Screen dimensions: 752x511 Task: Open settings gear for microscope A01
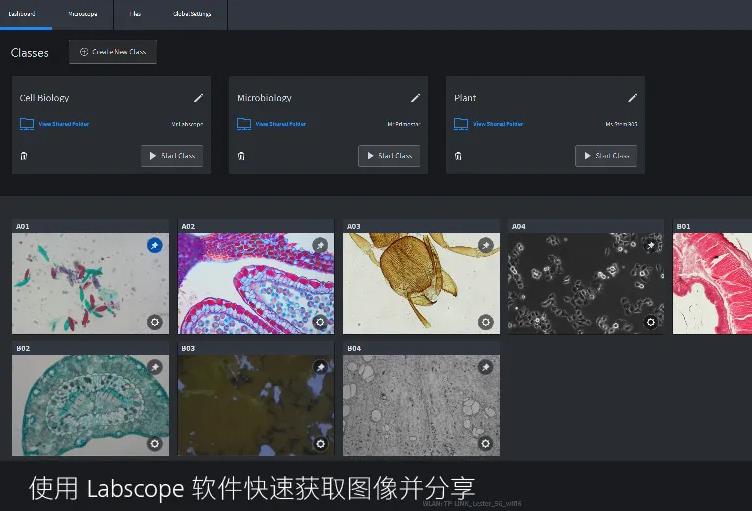tap(154, 322)
